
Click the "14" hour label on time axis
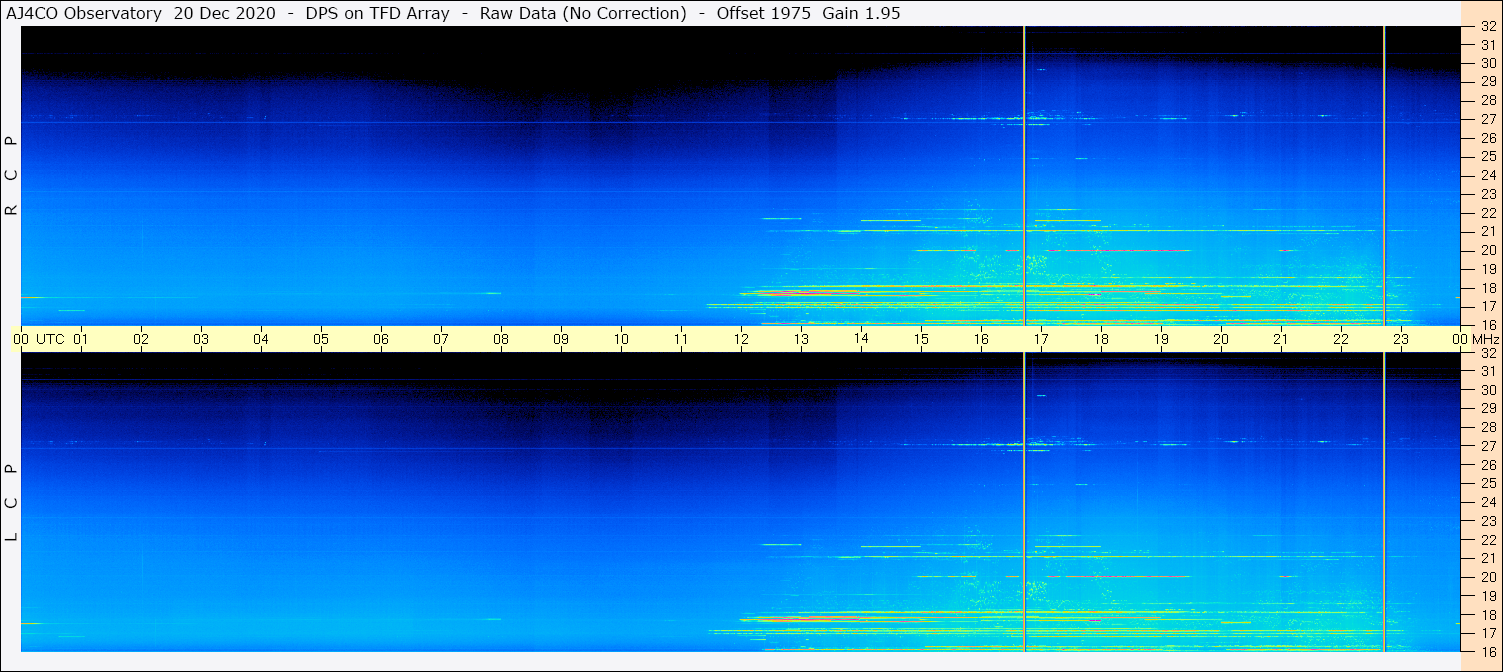click(x=861, y=338)
